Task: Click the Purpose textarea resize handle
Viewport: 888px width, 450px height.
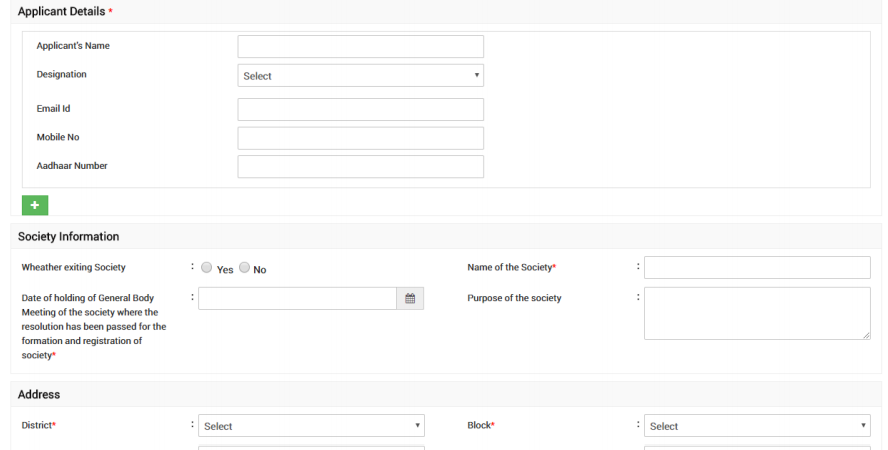Action: pyautogui.click(x=866, y=336)
